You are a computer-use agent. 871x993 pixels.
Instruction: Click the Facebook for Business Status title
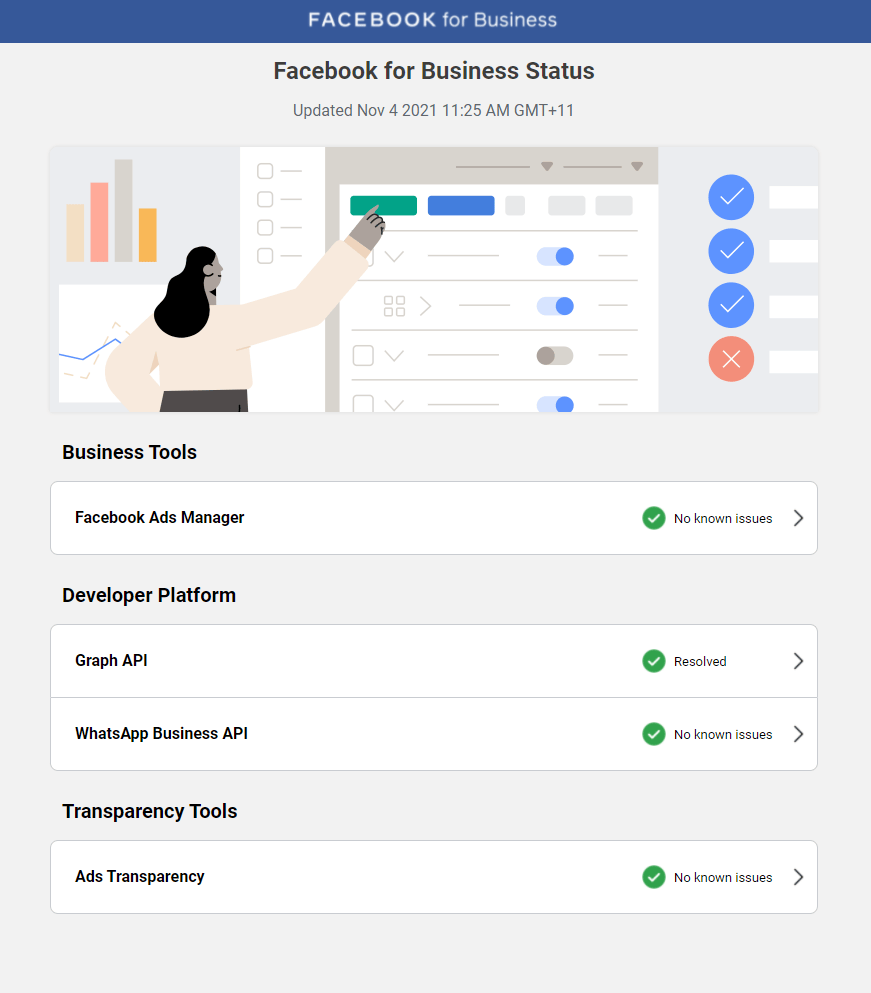pyautogui.click(x=433, y=71)
